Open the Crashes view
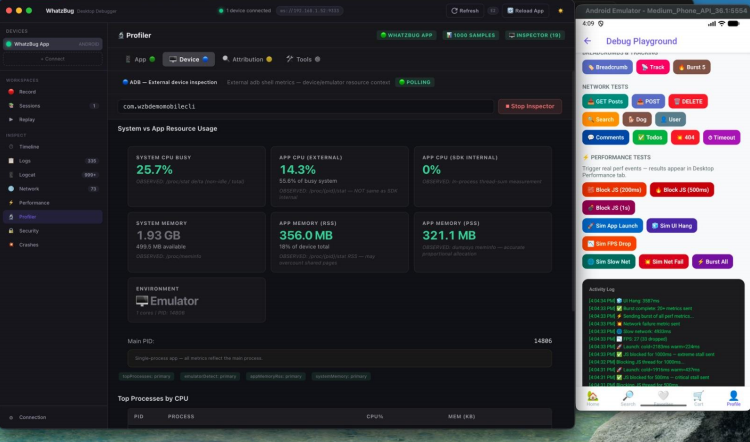 pos(53,244)
